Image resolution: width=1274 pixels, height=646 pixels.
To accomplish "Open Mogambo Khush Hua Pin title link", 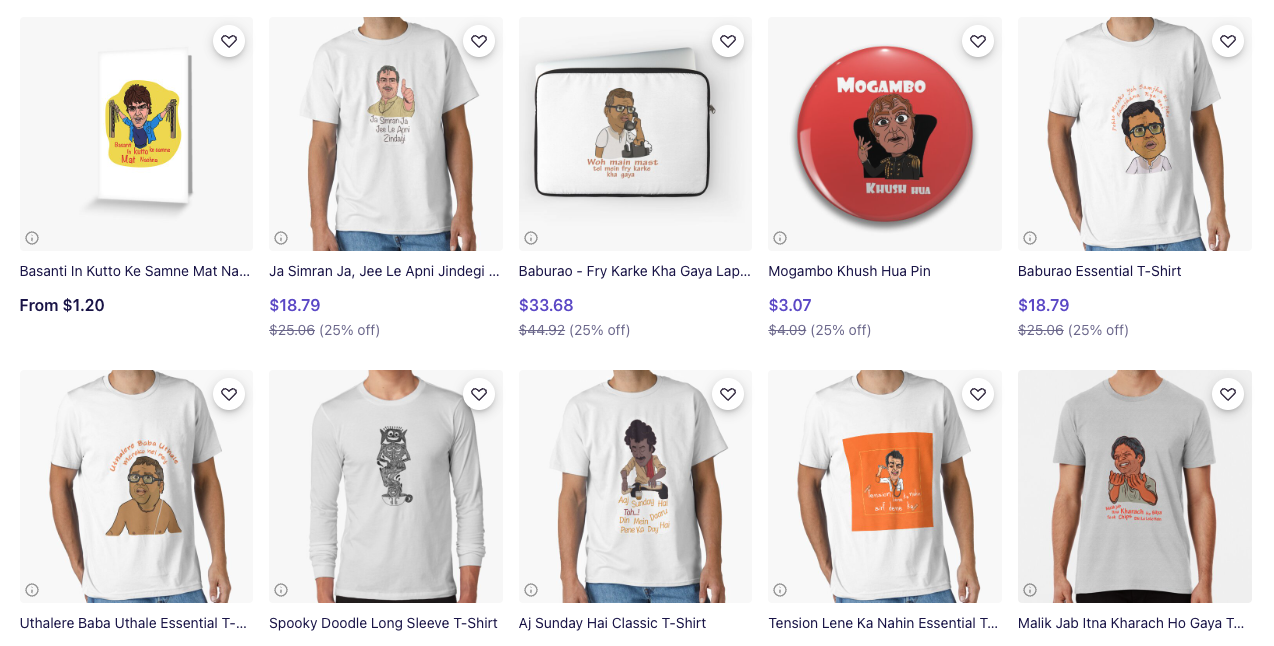I will [849, 271].
